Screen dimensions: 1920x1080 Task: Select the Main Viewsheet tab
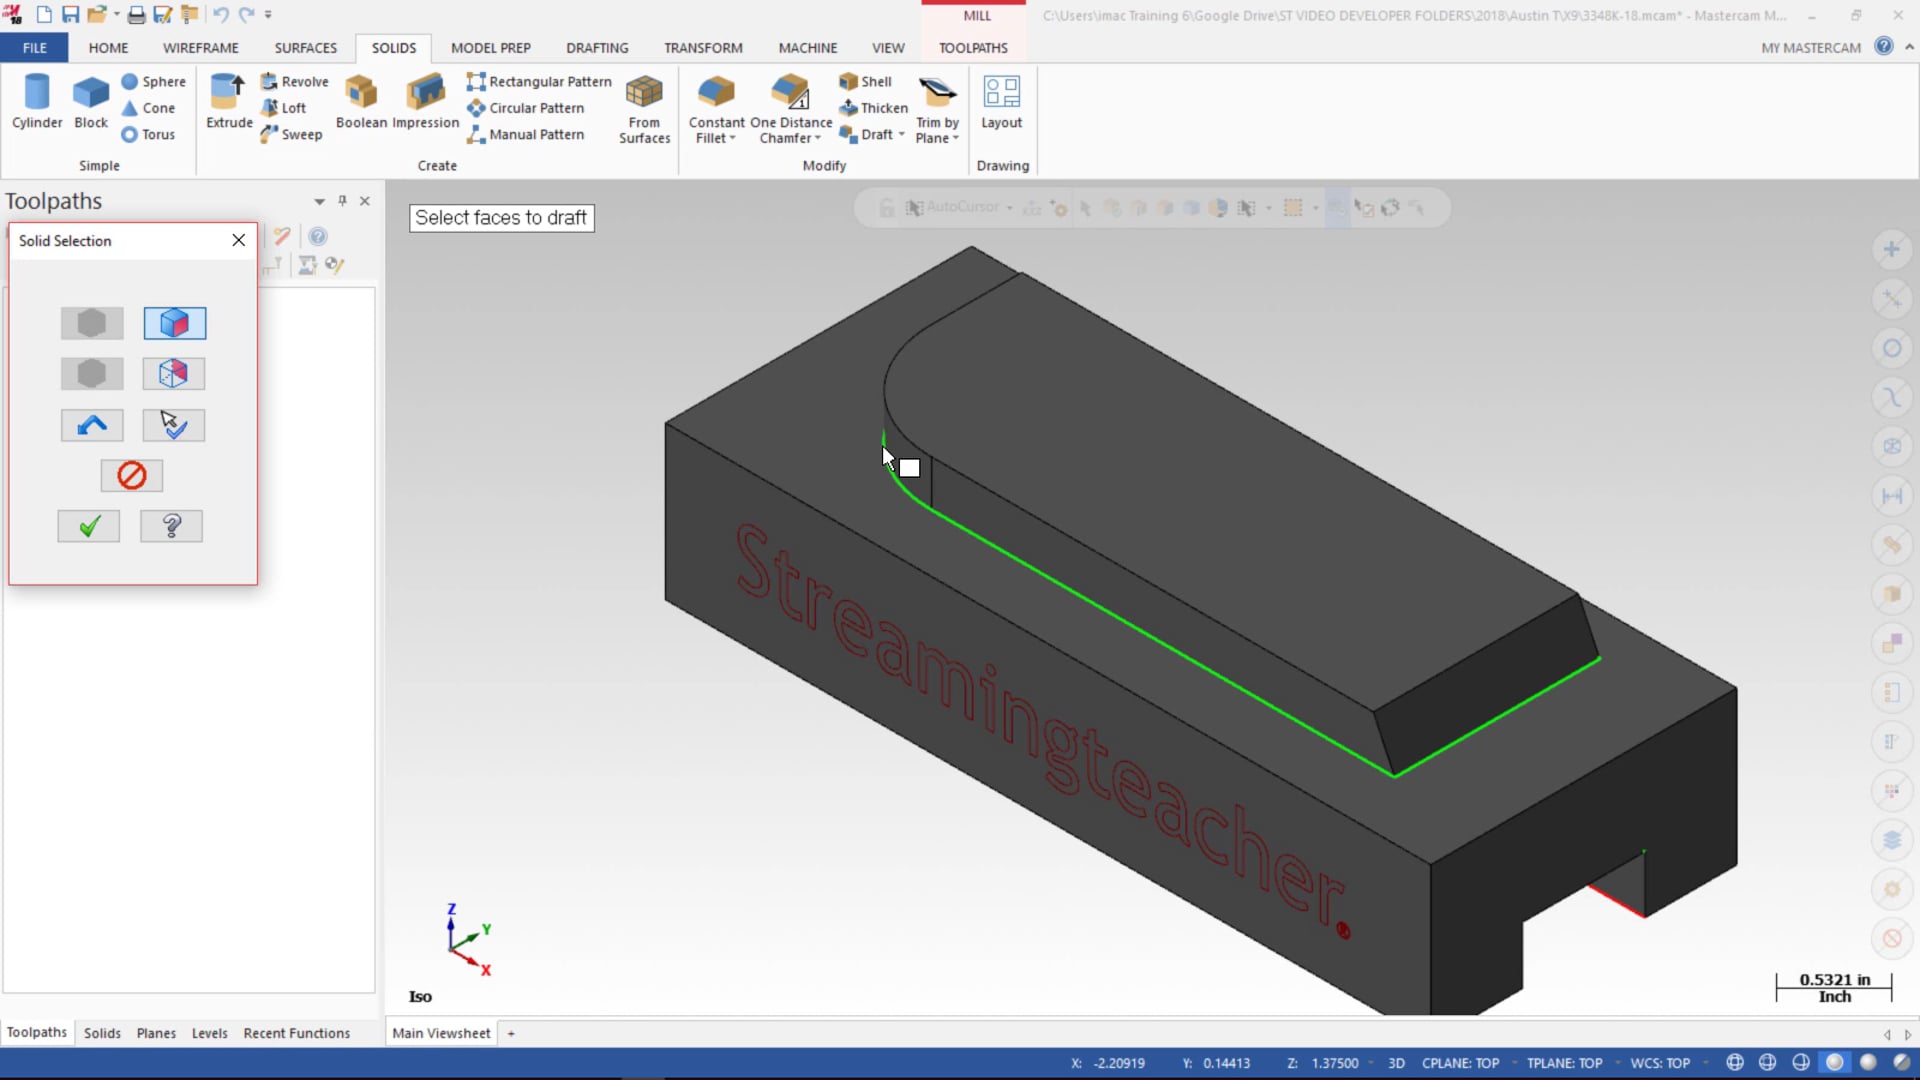coord(441,1033)
